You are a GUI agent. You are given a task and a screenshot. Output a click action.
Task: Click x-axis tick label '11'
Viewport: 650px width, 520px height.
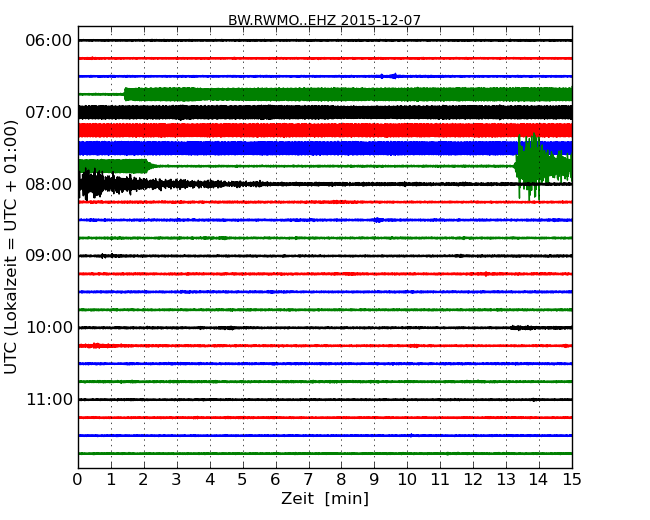click(440, 480)
